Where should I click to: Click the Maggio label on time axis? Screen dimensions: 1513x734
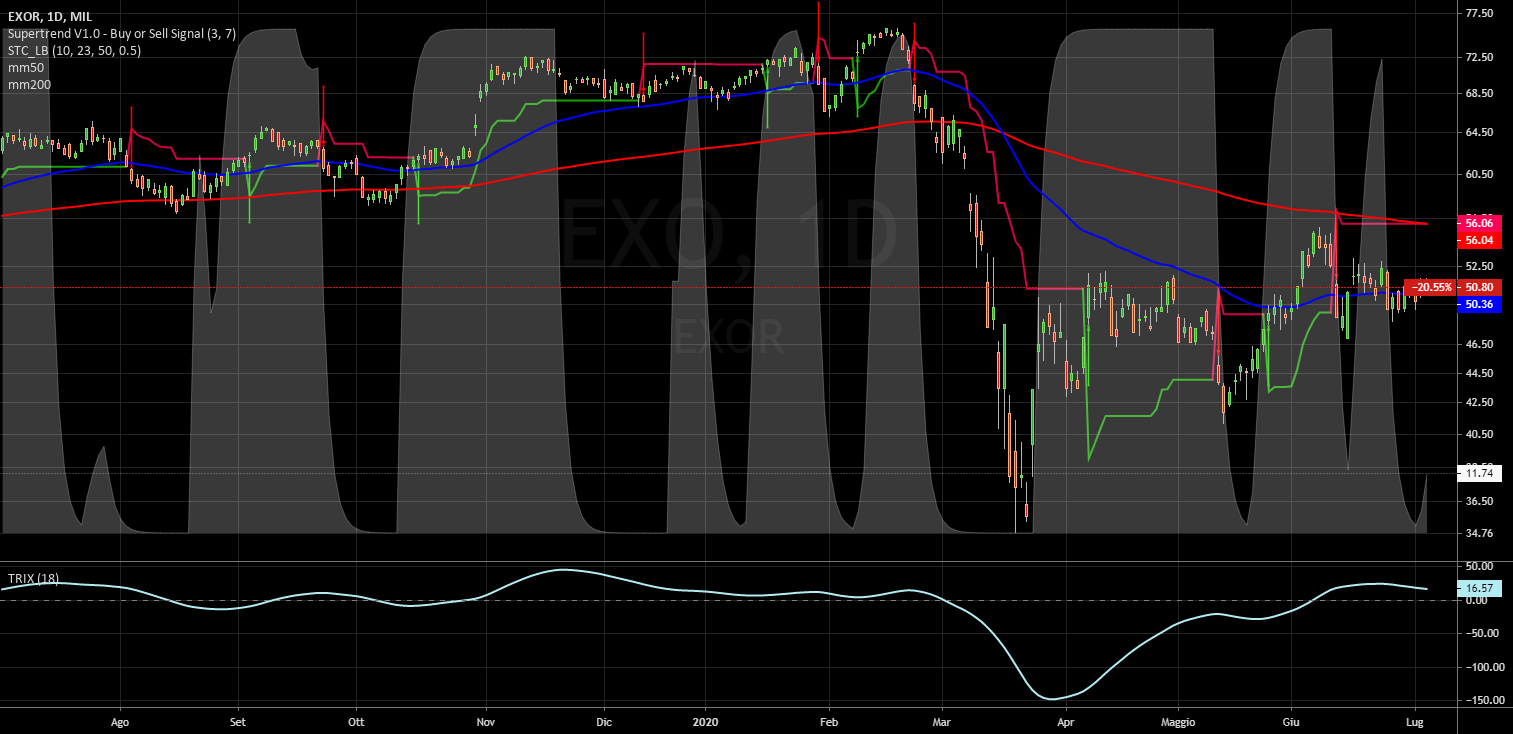pos(1179,720)
